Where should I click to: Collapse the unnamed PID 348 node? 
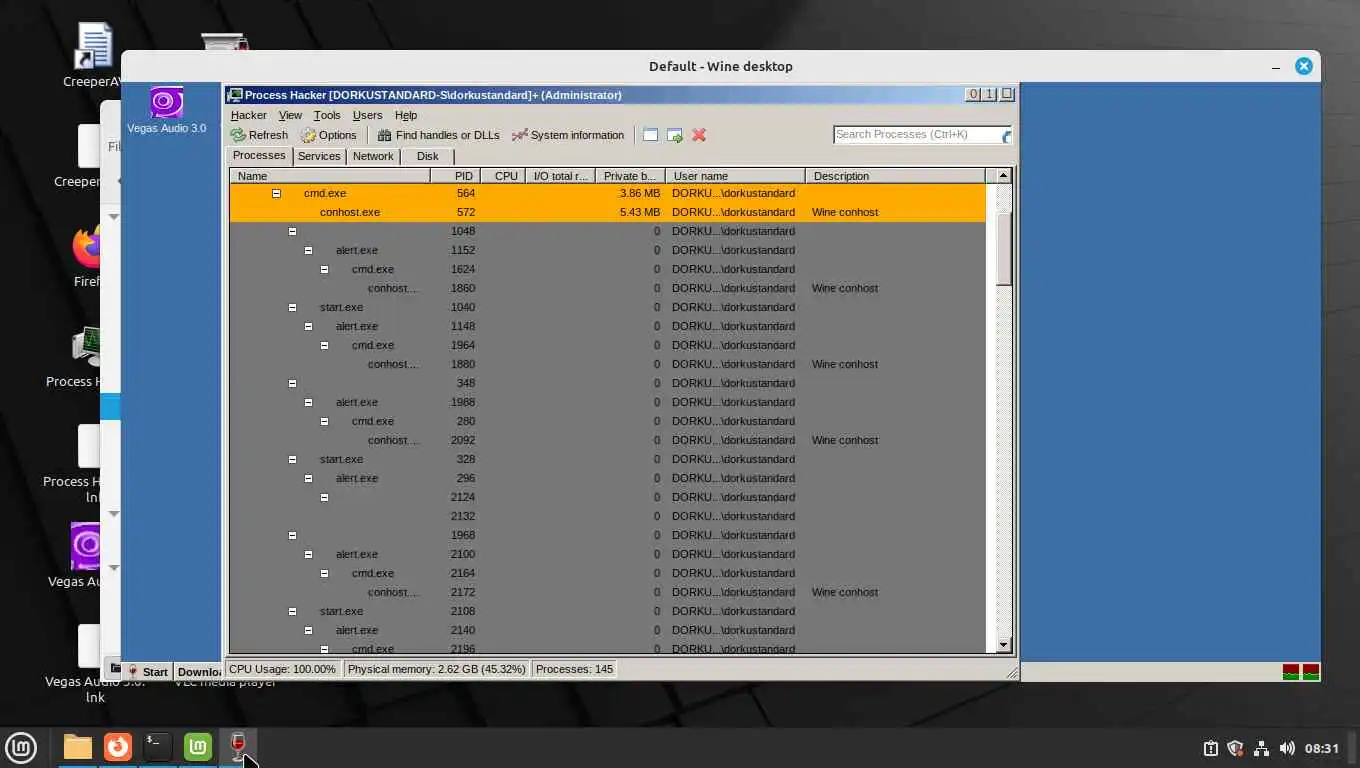pos(292,383)
